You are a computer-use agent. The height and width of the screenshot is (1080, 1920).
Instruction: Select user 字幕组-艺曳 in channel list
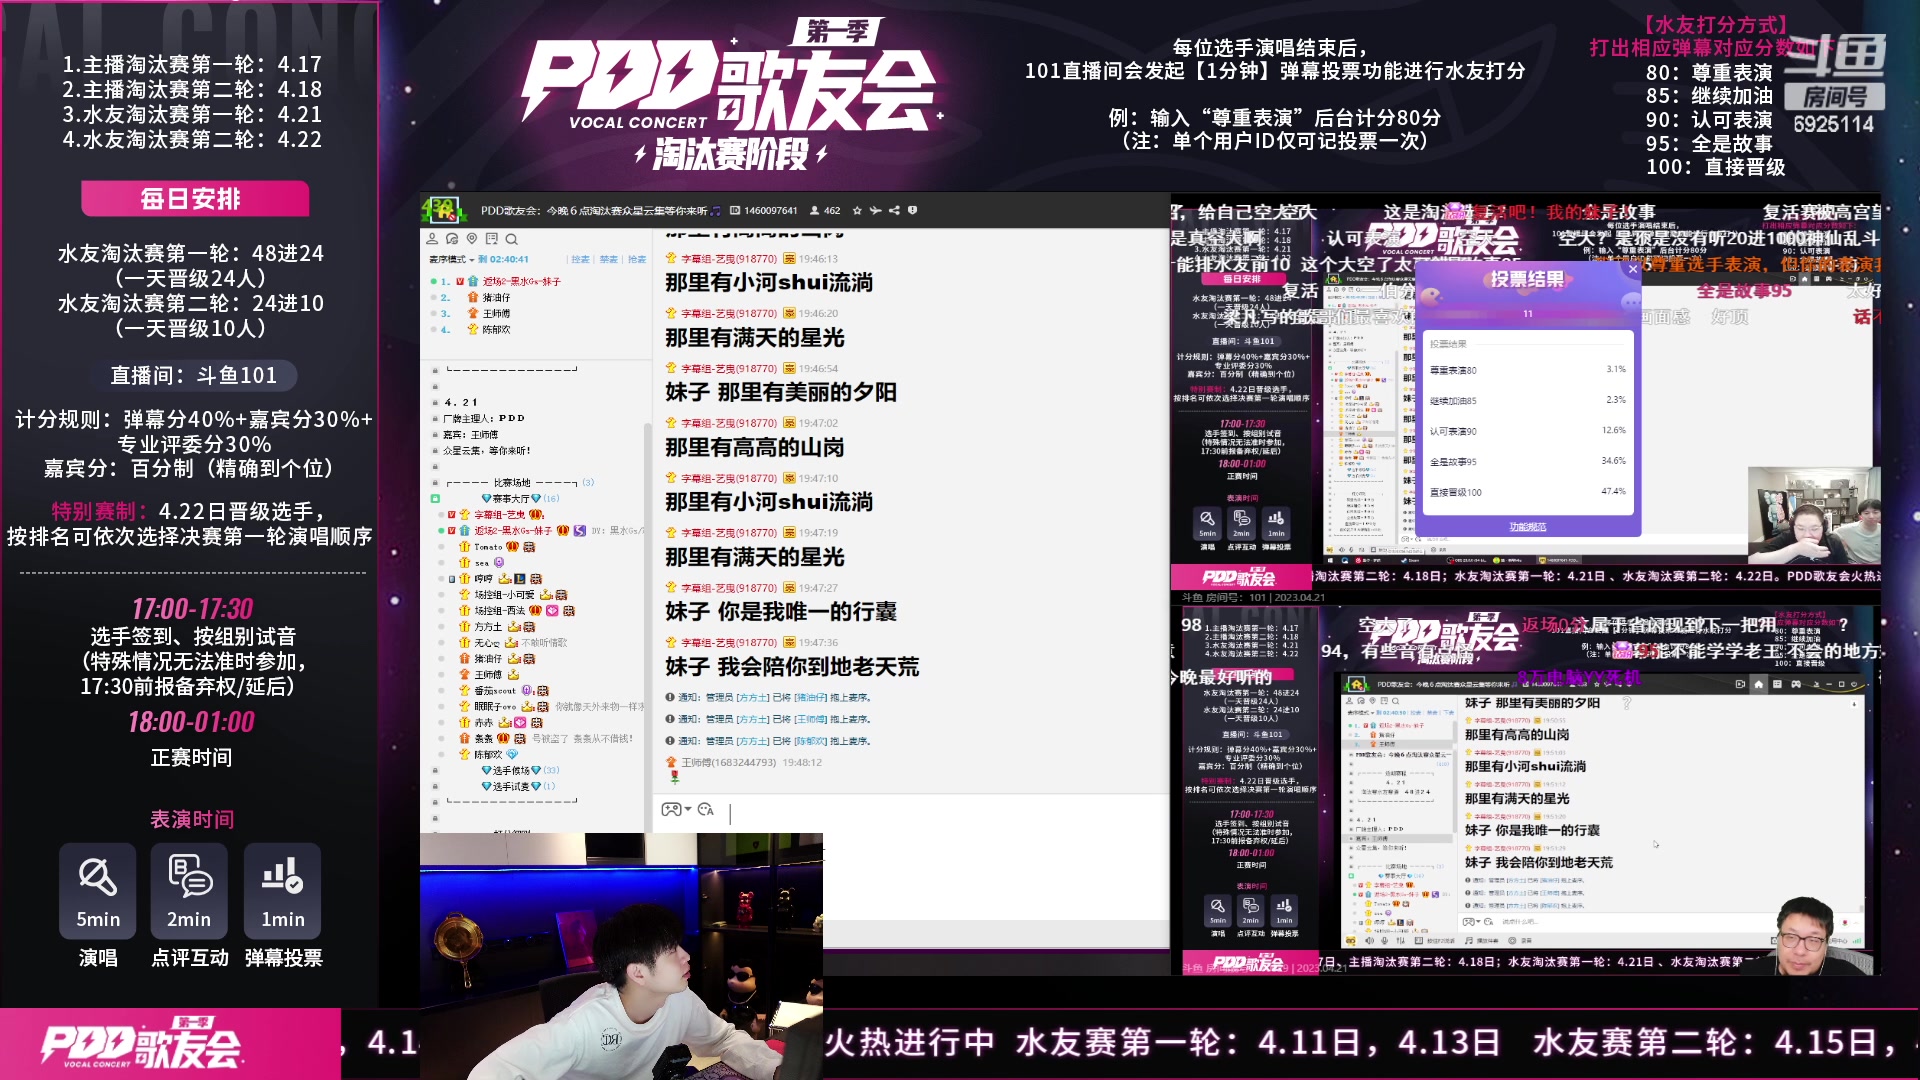pos(501,515)
